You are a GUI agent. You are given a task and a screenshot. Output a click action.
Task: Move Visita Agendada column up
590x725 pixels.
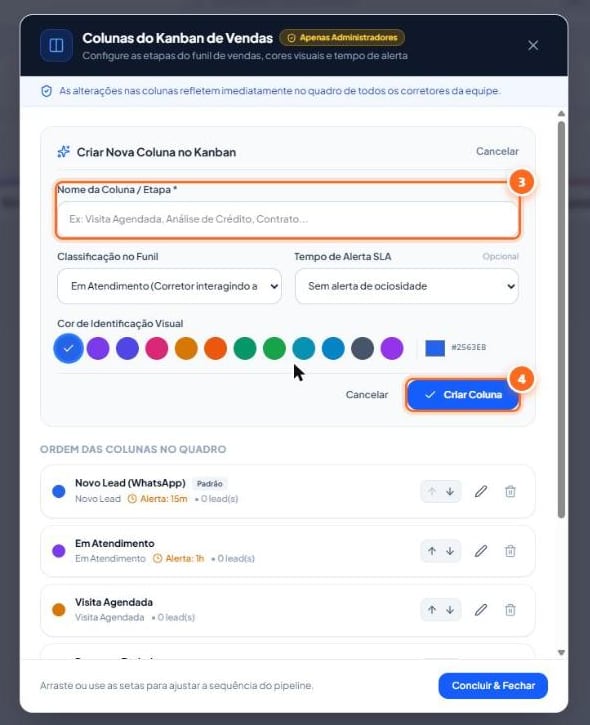432,610
